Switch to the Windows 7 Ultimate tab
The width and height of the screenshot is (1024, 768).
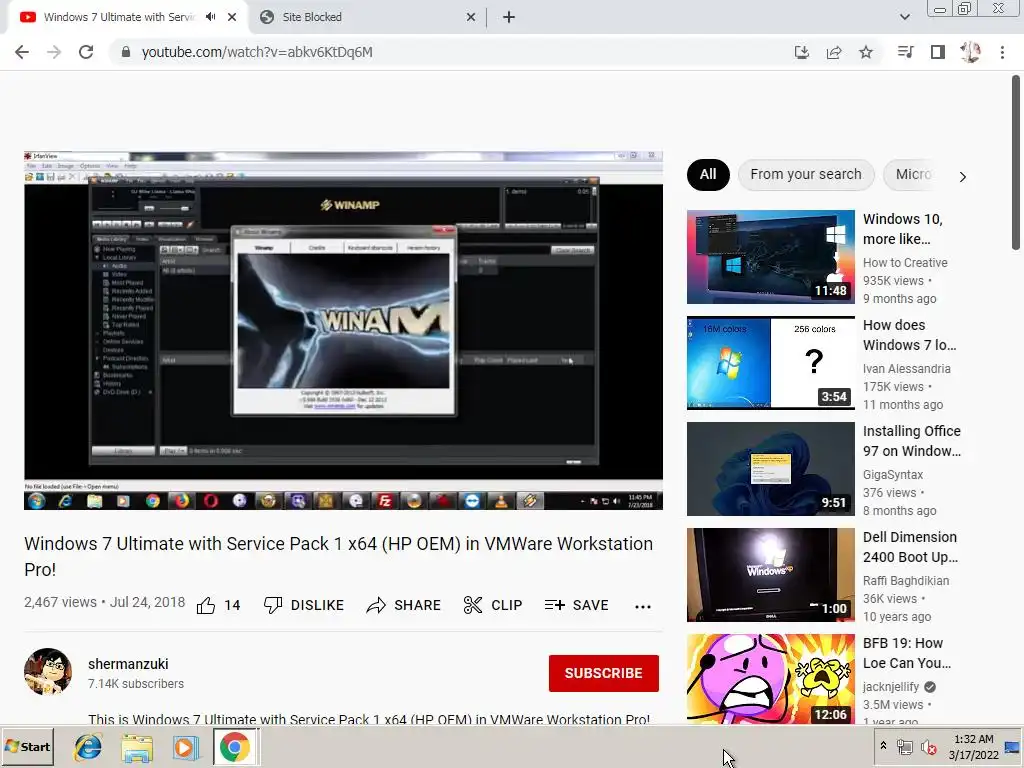[127, 17]
